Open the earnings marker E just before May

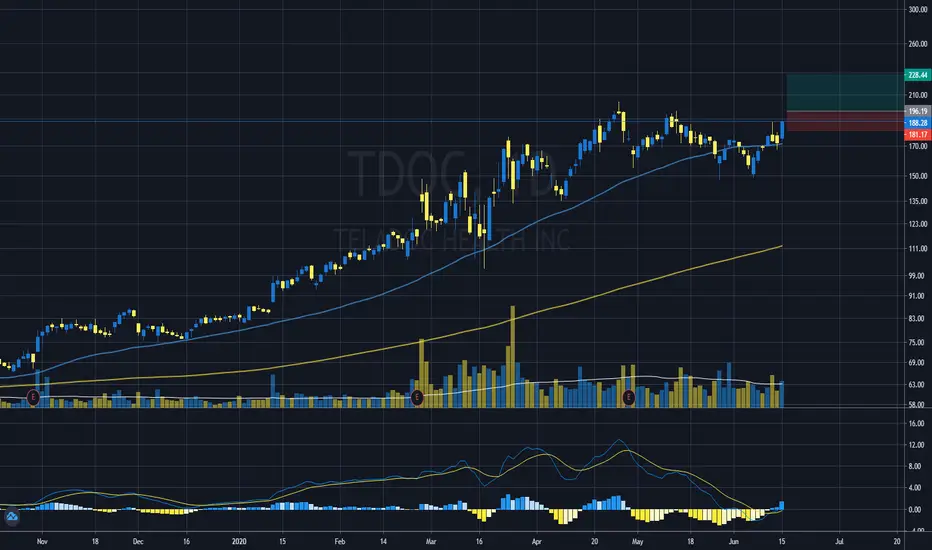[629, 397]
